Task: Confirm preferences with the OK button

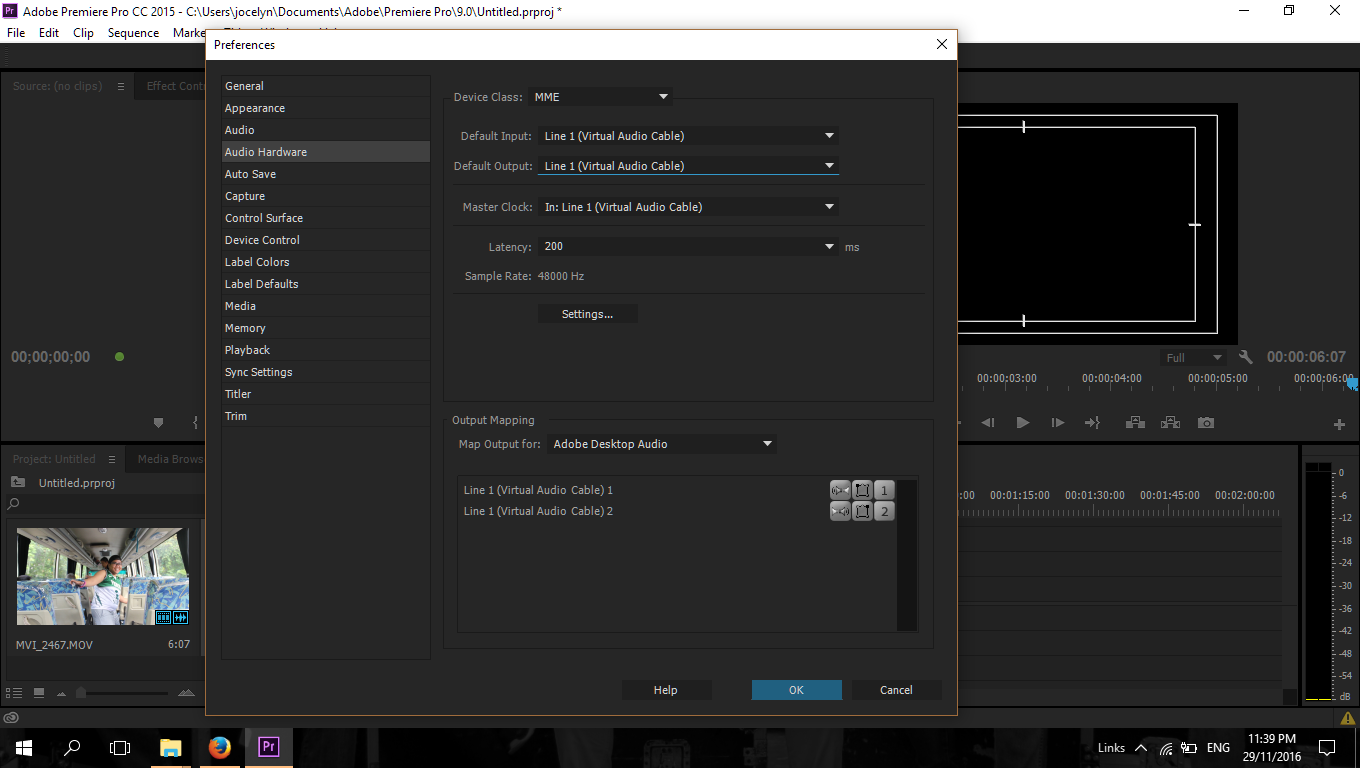Action: click(x=796, y=690)
